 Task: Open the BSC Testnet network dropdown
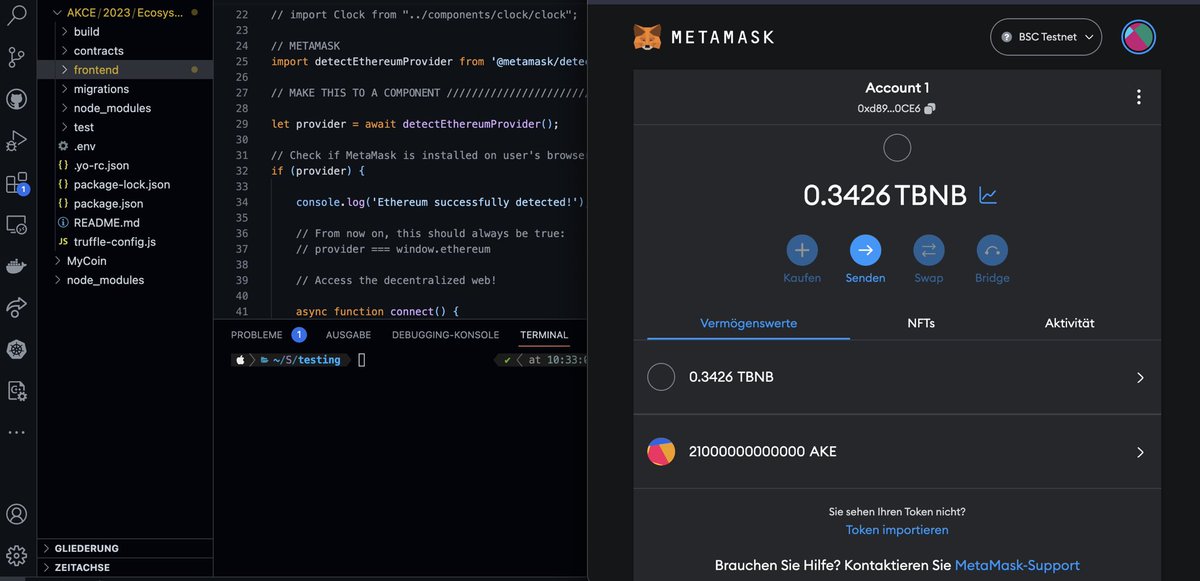pyautogui.click(x=1046, y=37)
